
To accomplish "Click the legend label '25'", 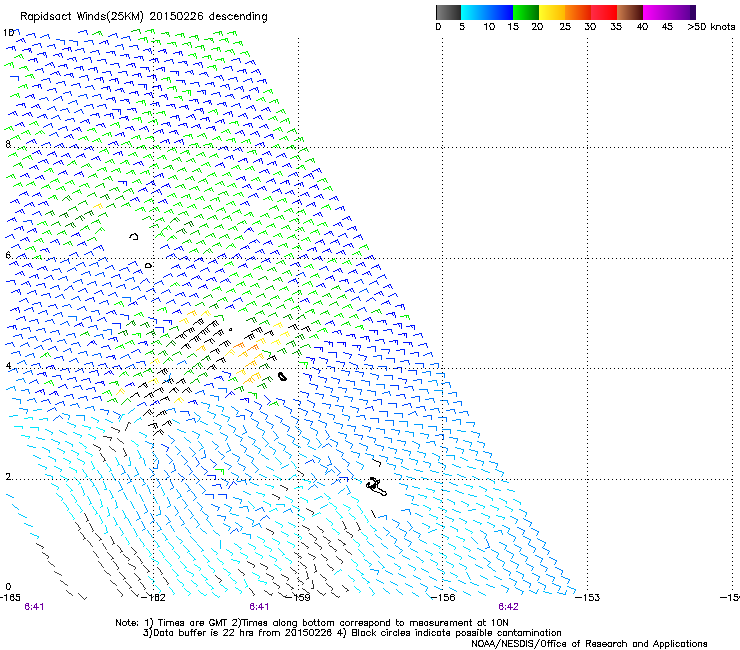I will pos(565,27).
